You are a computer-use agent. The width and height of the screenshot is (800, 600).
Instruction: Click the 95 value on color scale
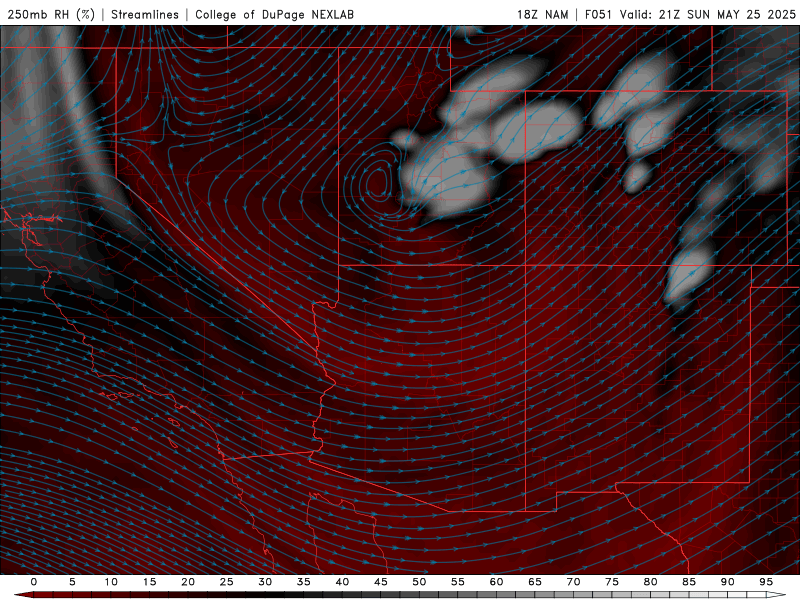click(766, 582)
